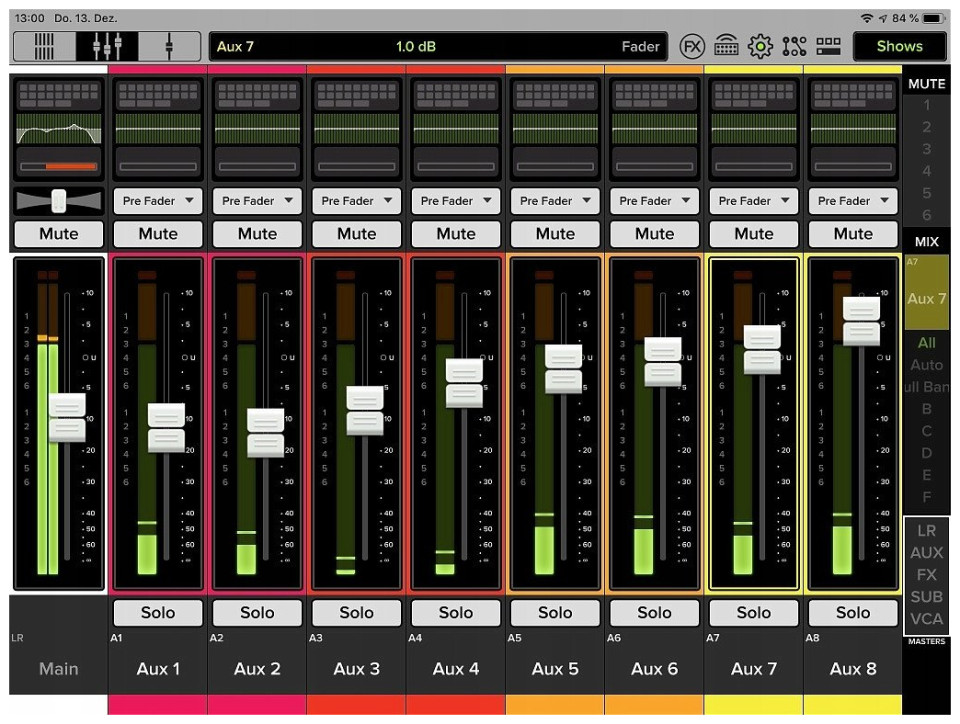Mute the Main LR channel

pos(58,234)
